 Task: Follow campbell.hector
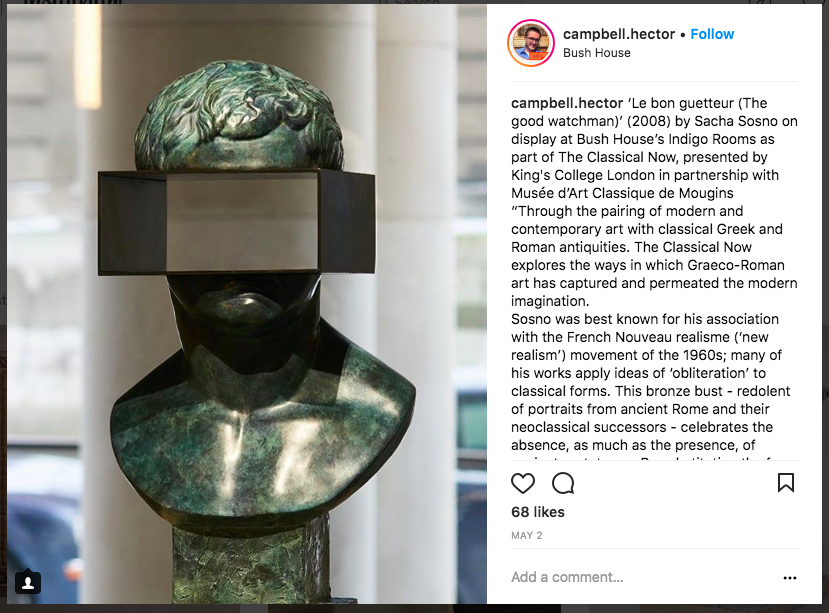tap(712, 34)
